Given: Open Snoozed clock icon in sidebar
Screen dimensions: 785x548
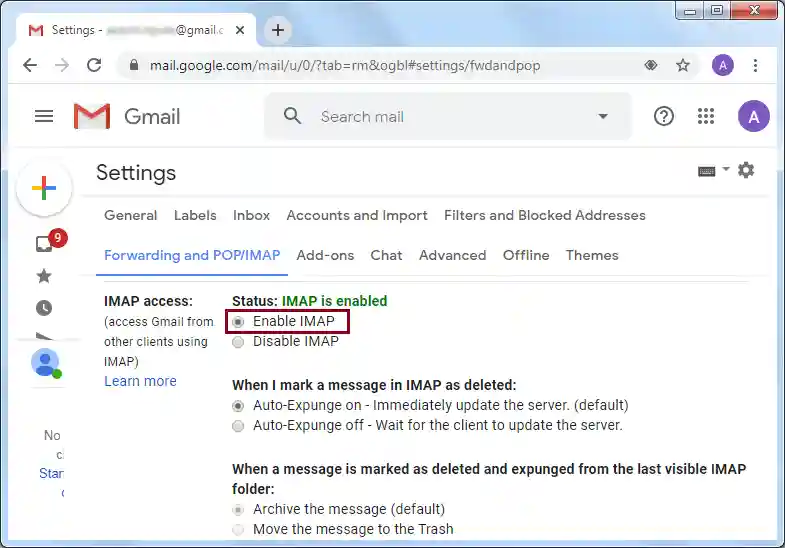Looking at the screenshot, I should point(44,308).
